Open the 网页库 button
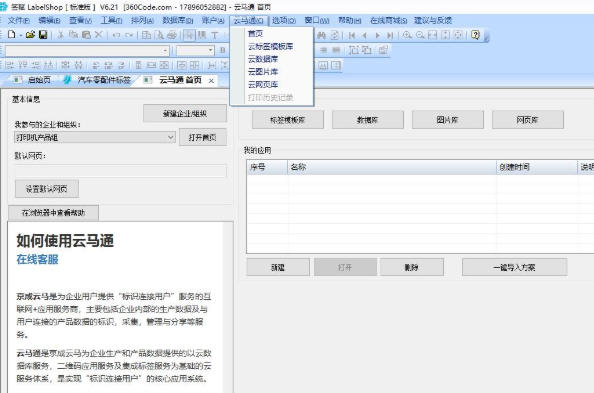Screen dimensions: 594x393 coord(528,120)
